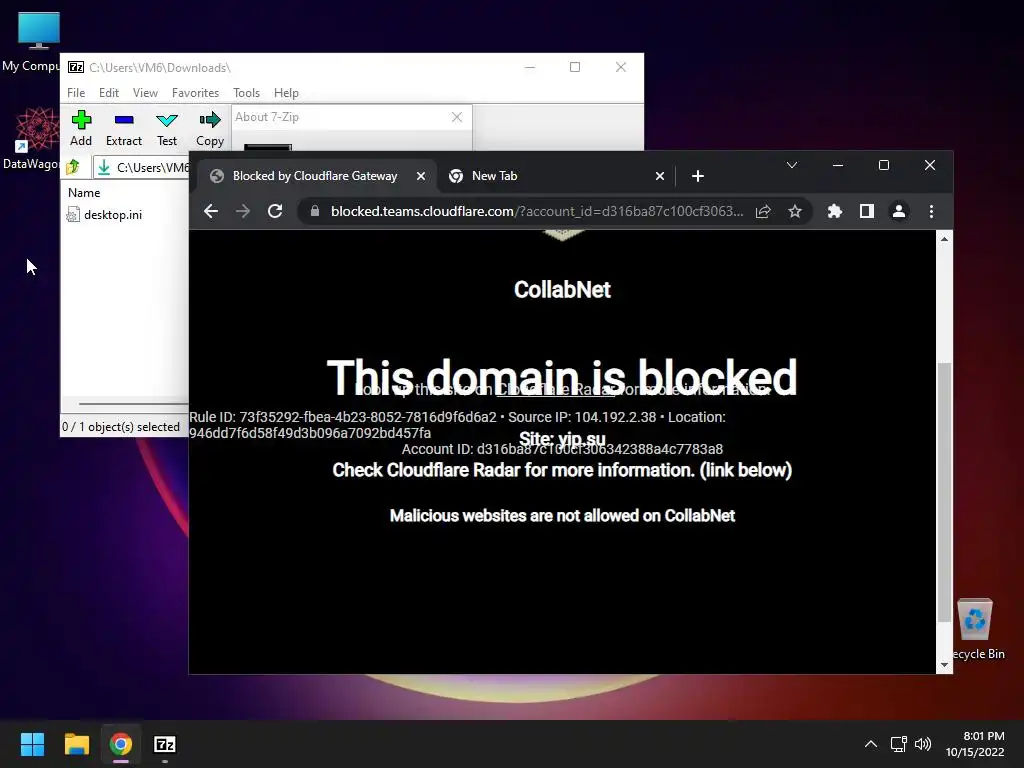Open the Help menu in 7-Zip
Image resolution: width=1024 pixels, height=768 pixels.
coord(286,93)
